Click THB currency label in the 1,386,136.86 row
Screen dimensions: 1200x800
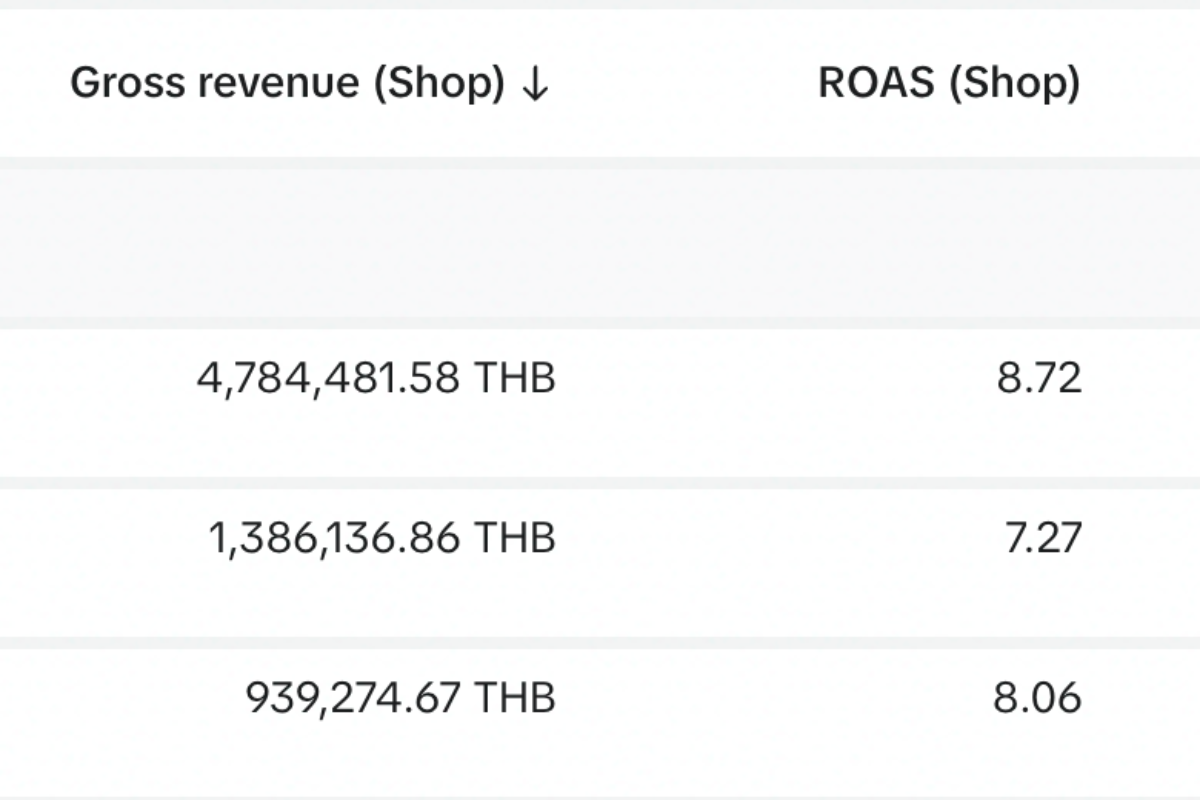tap(514, 539)
